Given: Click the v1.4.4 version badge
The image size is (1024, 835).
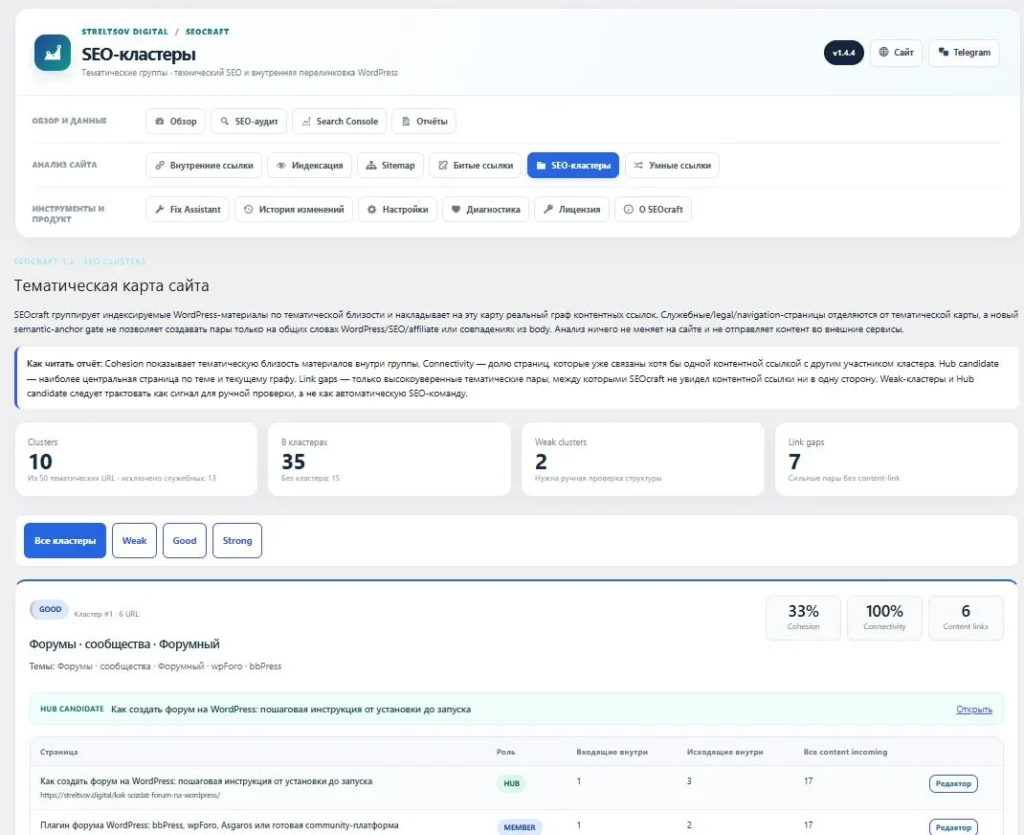Looking at the screenshot, I should coord(844,53).
